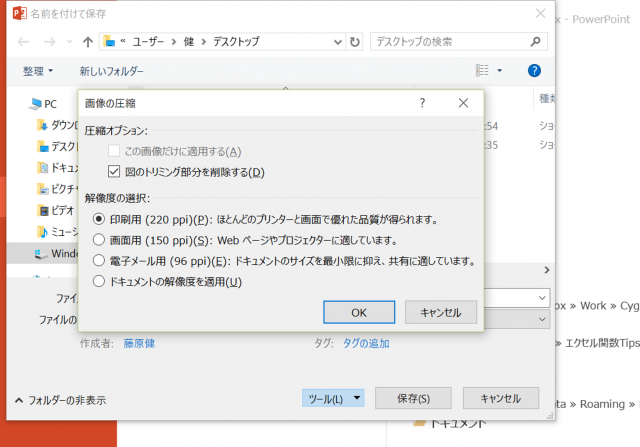Open the 整理 dropdown menu
Viewport: 640px width, 447px height.
(x=38, y=72)
